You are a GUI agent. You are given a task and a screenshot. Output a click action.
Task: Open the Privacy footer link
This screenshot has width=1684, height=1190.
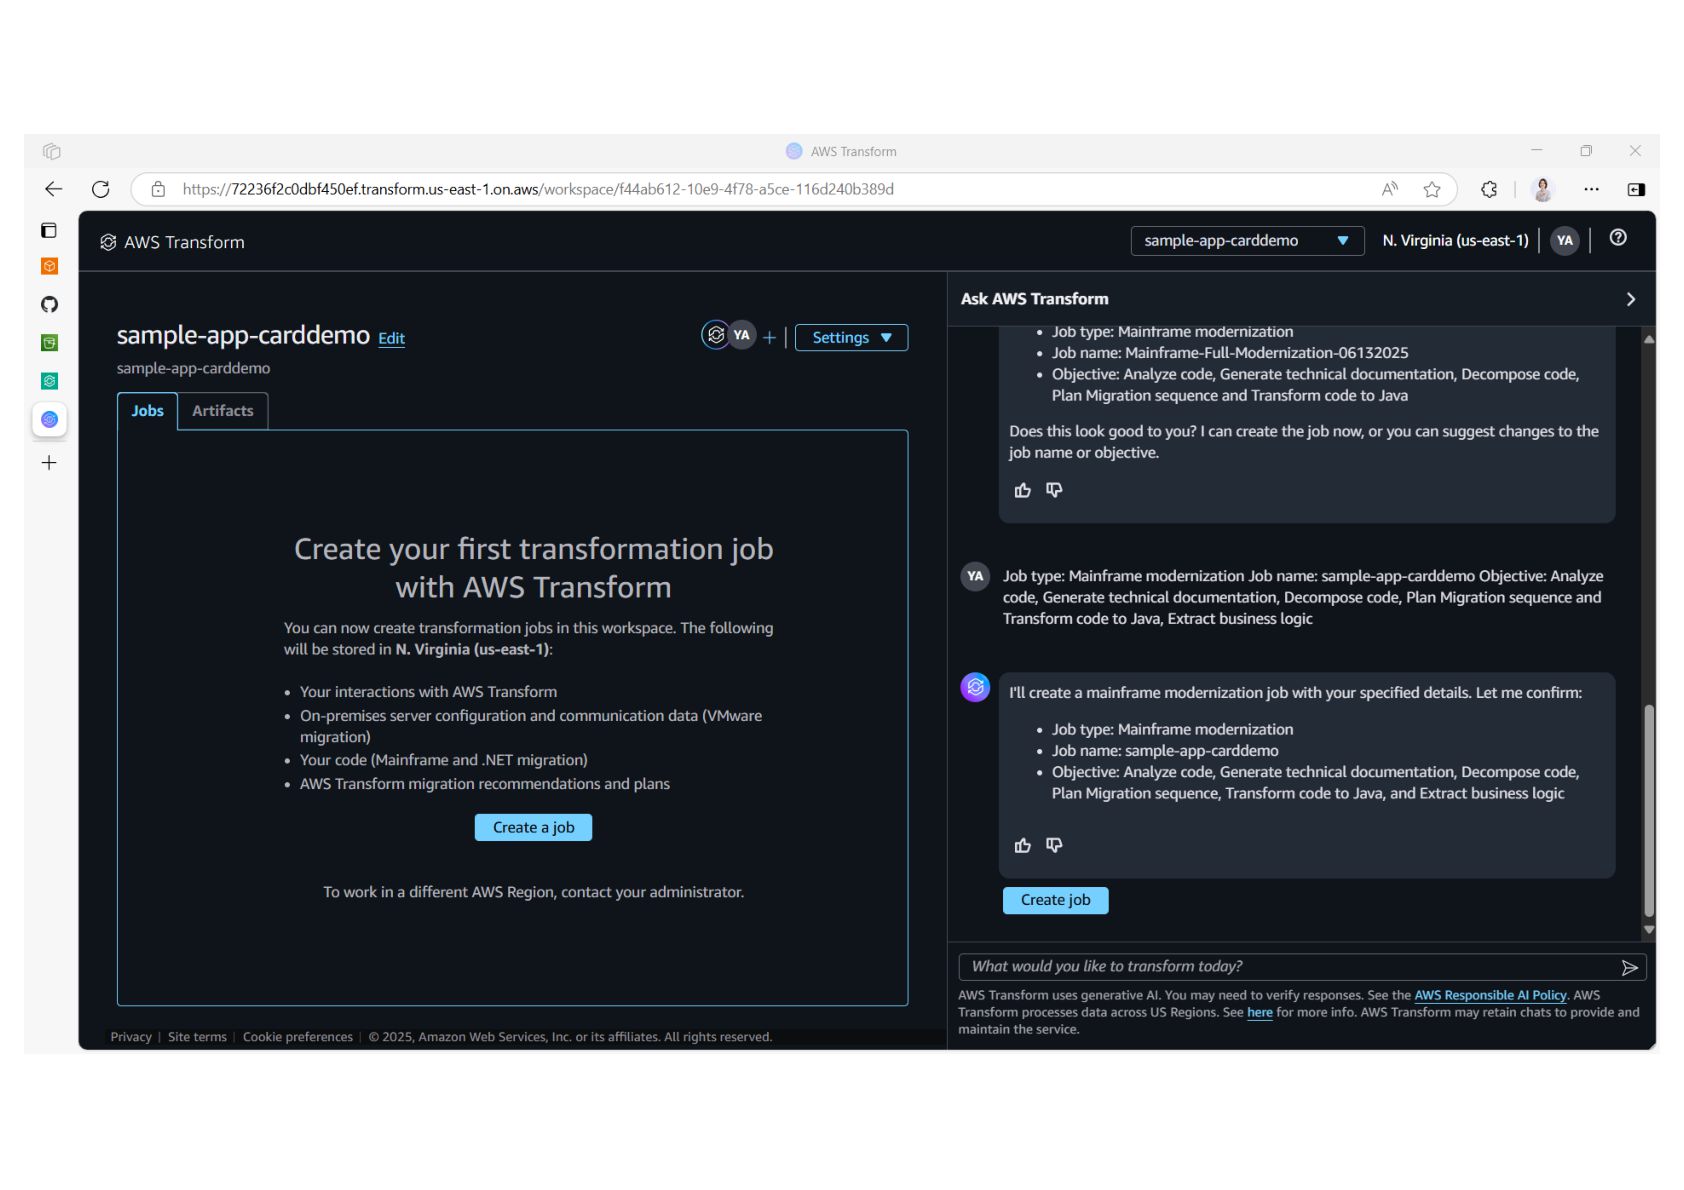pyautogui.click(x=131, y=1037)
